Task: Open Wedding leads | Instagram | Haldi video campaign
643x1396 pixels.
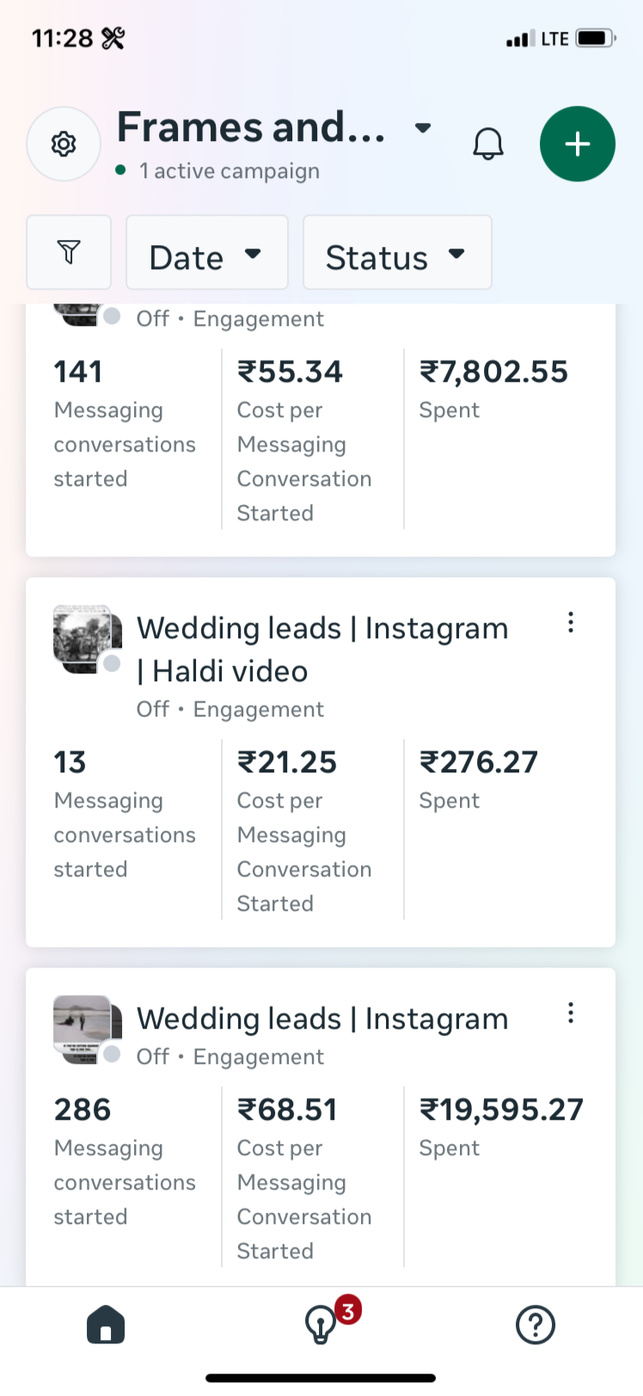Action: tap(322, 649)
